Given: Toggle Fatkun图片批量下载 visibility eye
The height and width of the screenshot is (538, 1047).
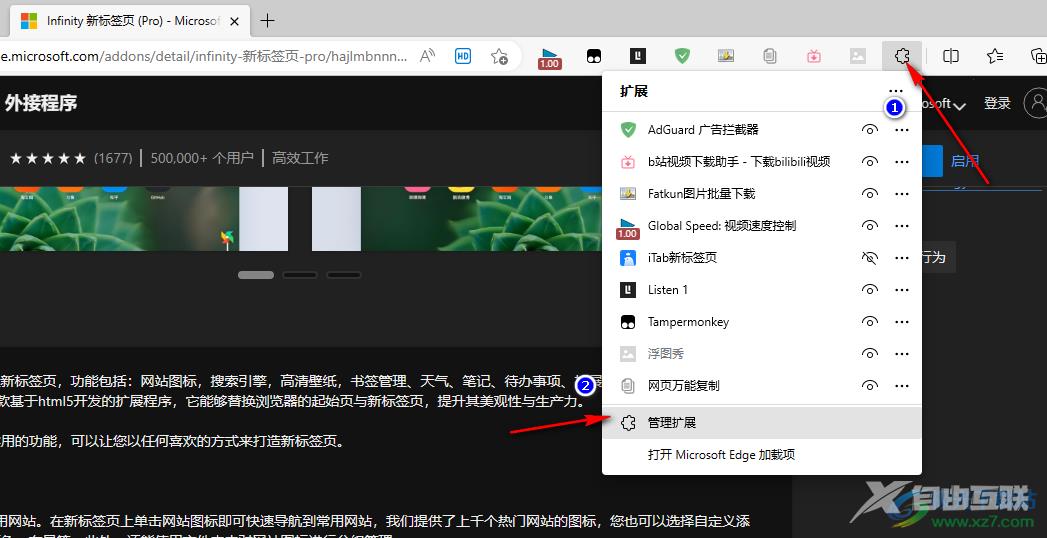Looking at the screenshot, I should click(x=869, y=194).
